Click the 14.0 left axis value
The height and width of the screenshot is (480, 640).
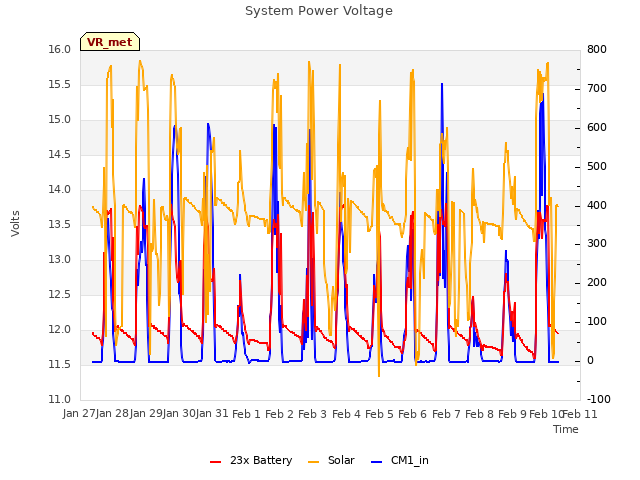[x=60, y=190]
